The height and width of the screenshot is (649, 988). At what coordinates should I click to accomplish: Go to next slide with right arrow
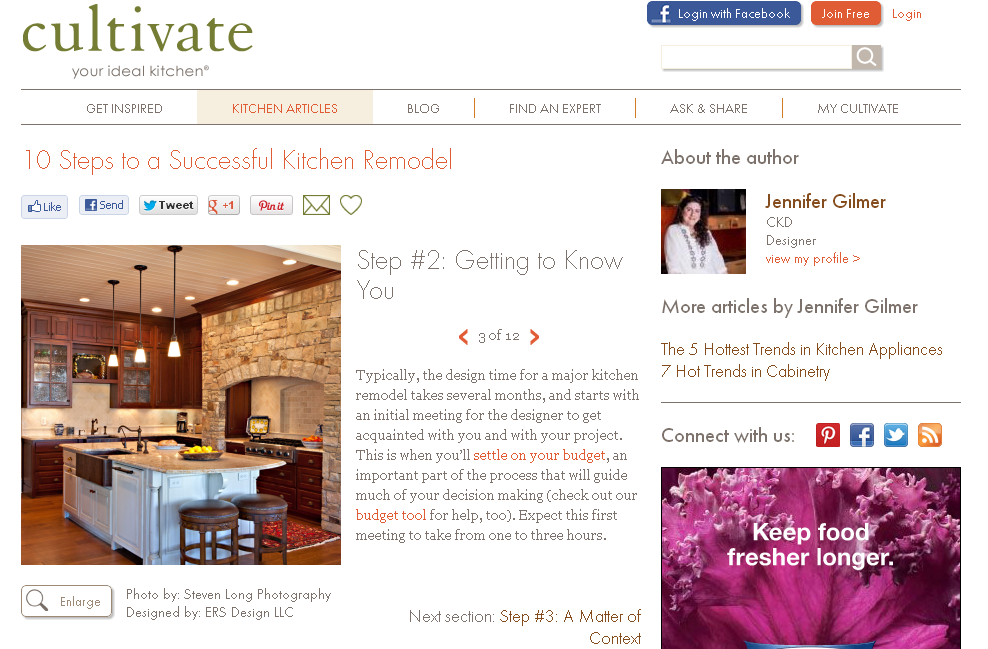tap(534, 337)
